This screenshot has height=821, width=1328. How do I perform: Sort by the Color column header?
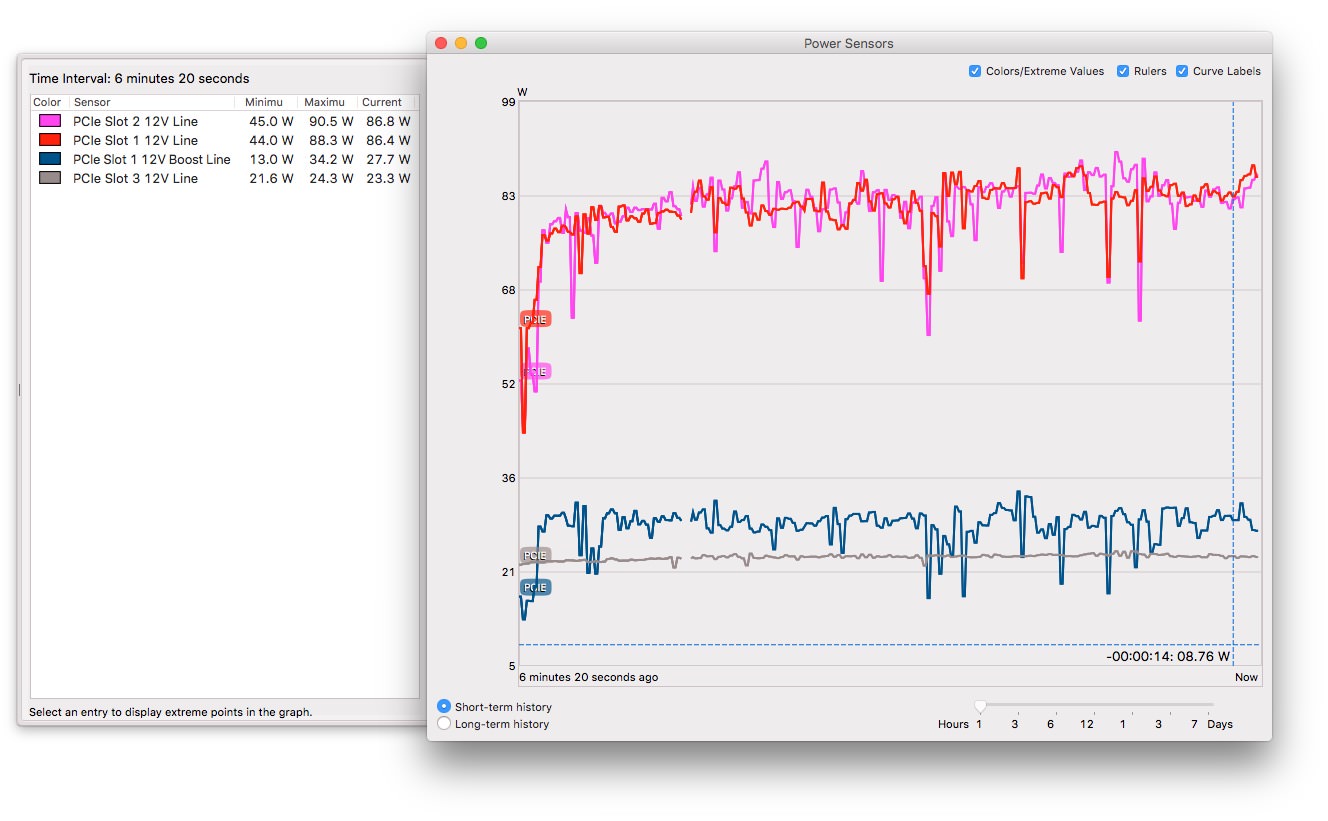[x=50, y=102]
